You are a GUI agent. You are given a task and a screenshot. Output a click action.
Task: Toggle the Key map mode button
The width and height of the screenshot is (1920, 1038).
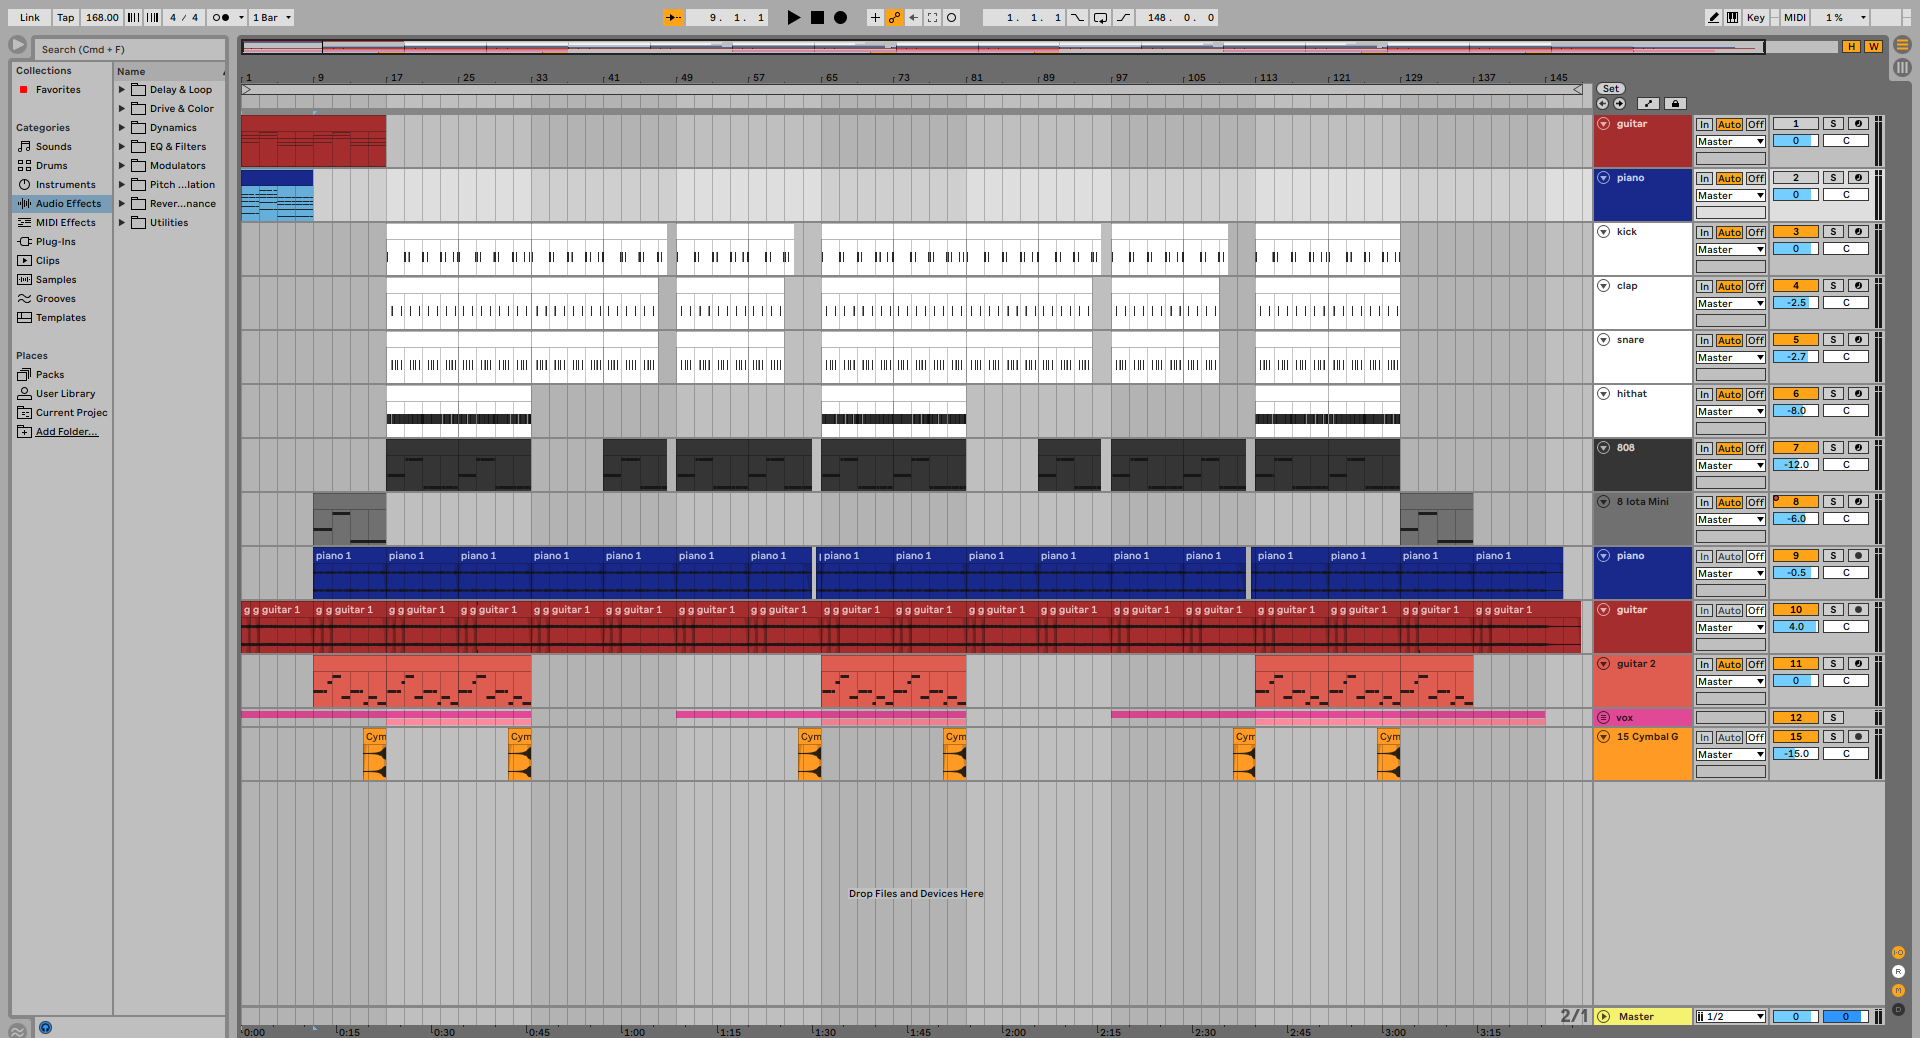tap(1755, 17)
